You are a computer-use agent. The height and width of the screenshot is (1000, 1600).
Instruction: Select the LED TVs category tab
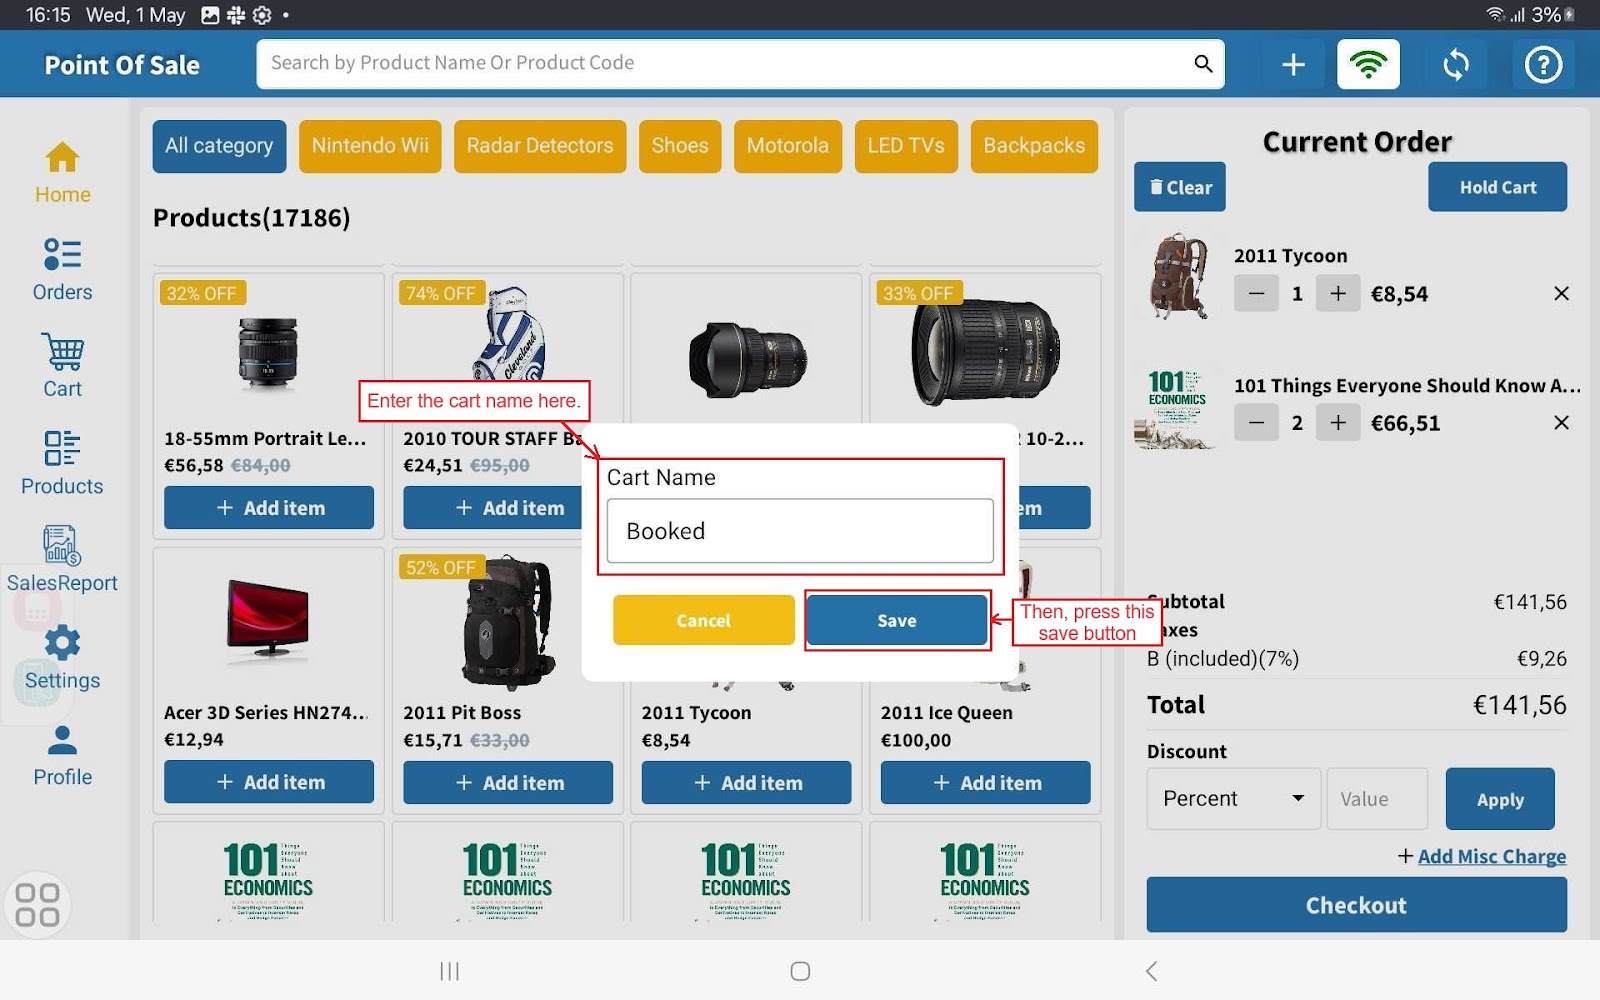(x=905, y=146)
